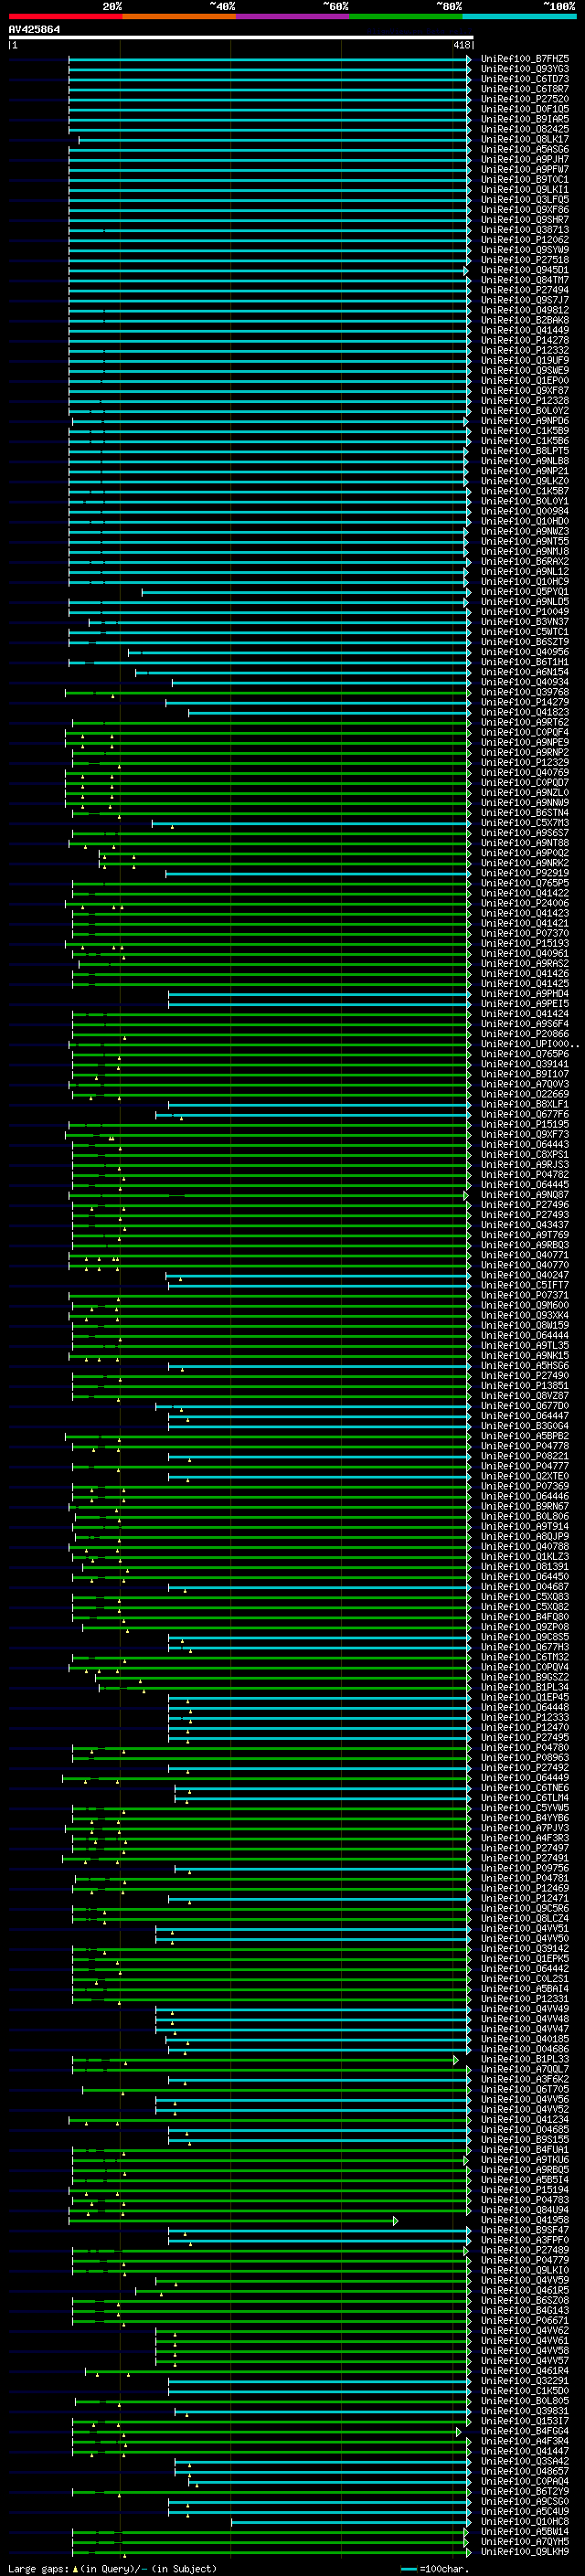Click the orange ~40% identity legend segment
Viewport: 585px width, 2576px height.
(179, 16)
